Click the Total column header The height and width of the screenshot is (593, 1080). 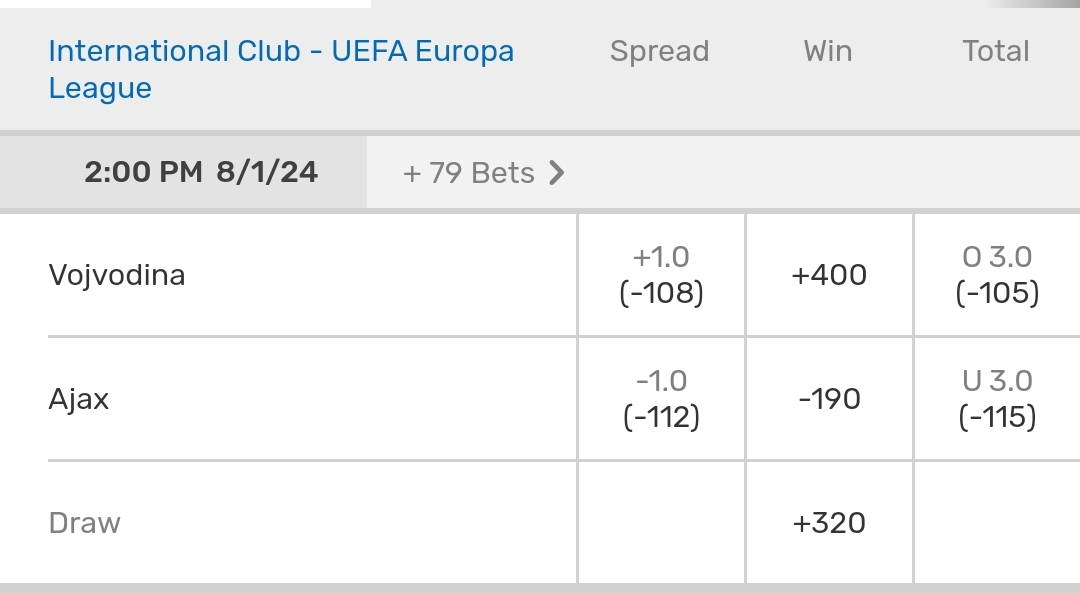[x=996, y=51]
